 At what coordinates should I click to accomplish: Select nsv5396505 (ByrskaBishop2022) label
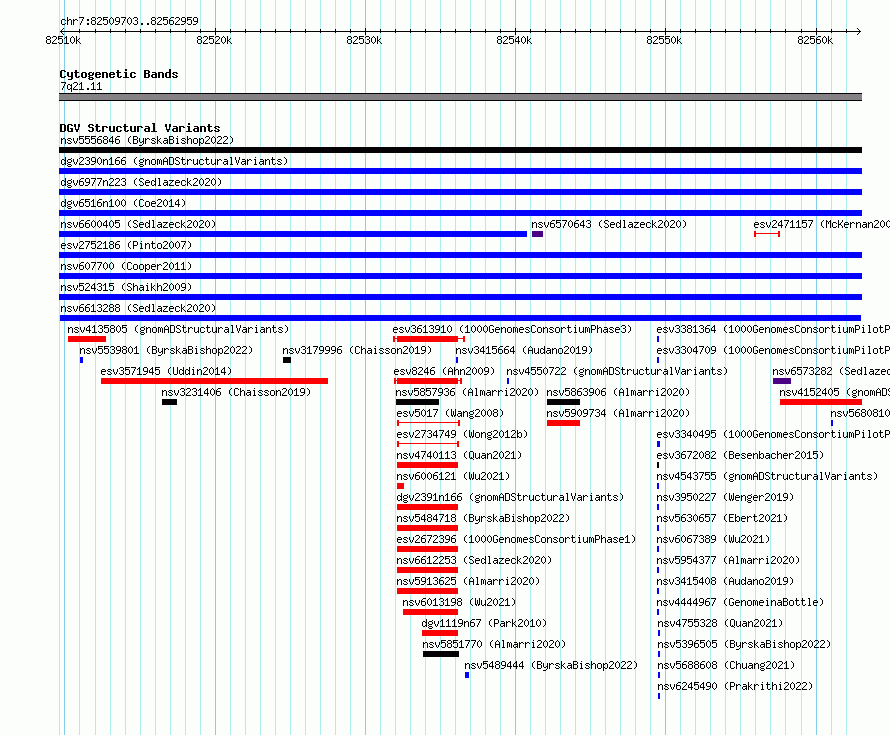coord(743,644)
